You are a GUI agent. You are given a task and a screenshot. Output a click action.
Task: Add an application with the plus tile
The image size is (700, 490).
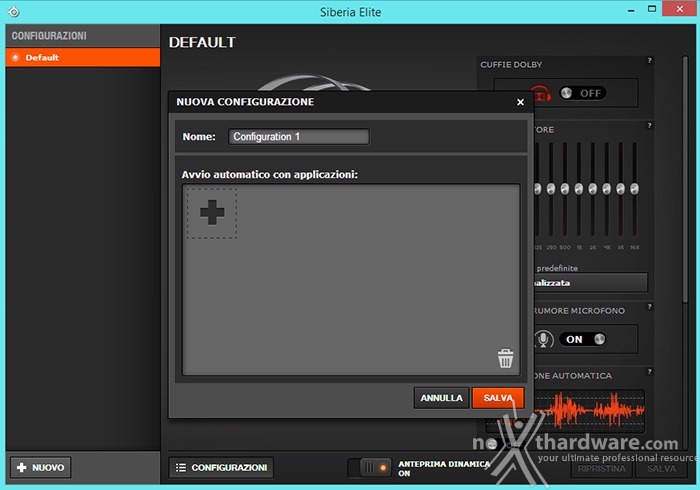pyautogui.click(x=212, y=213)
